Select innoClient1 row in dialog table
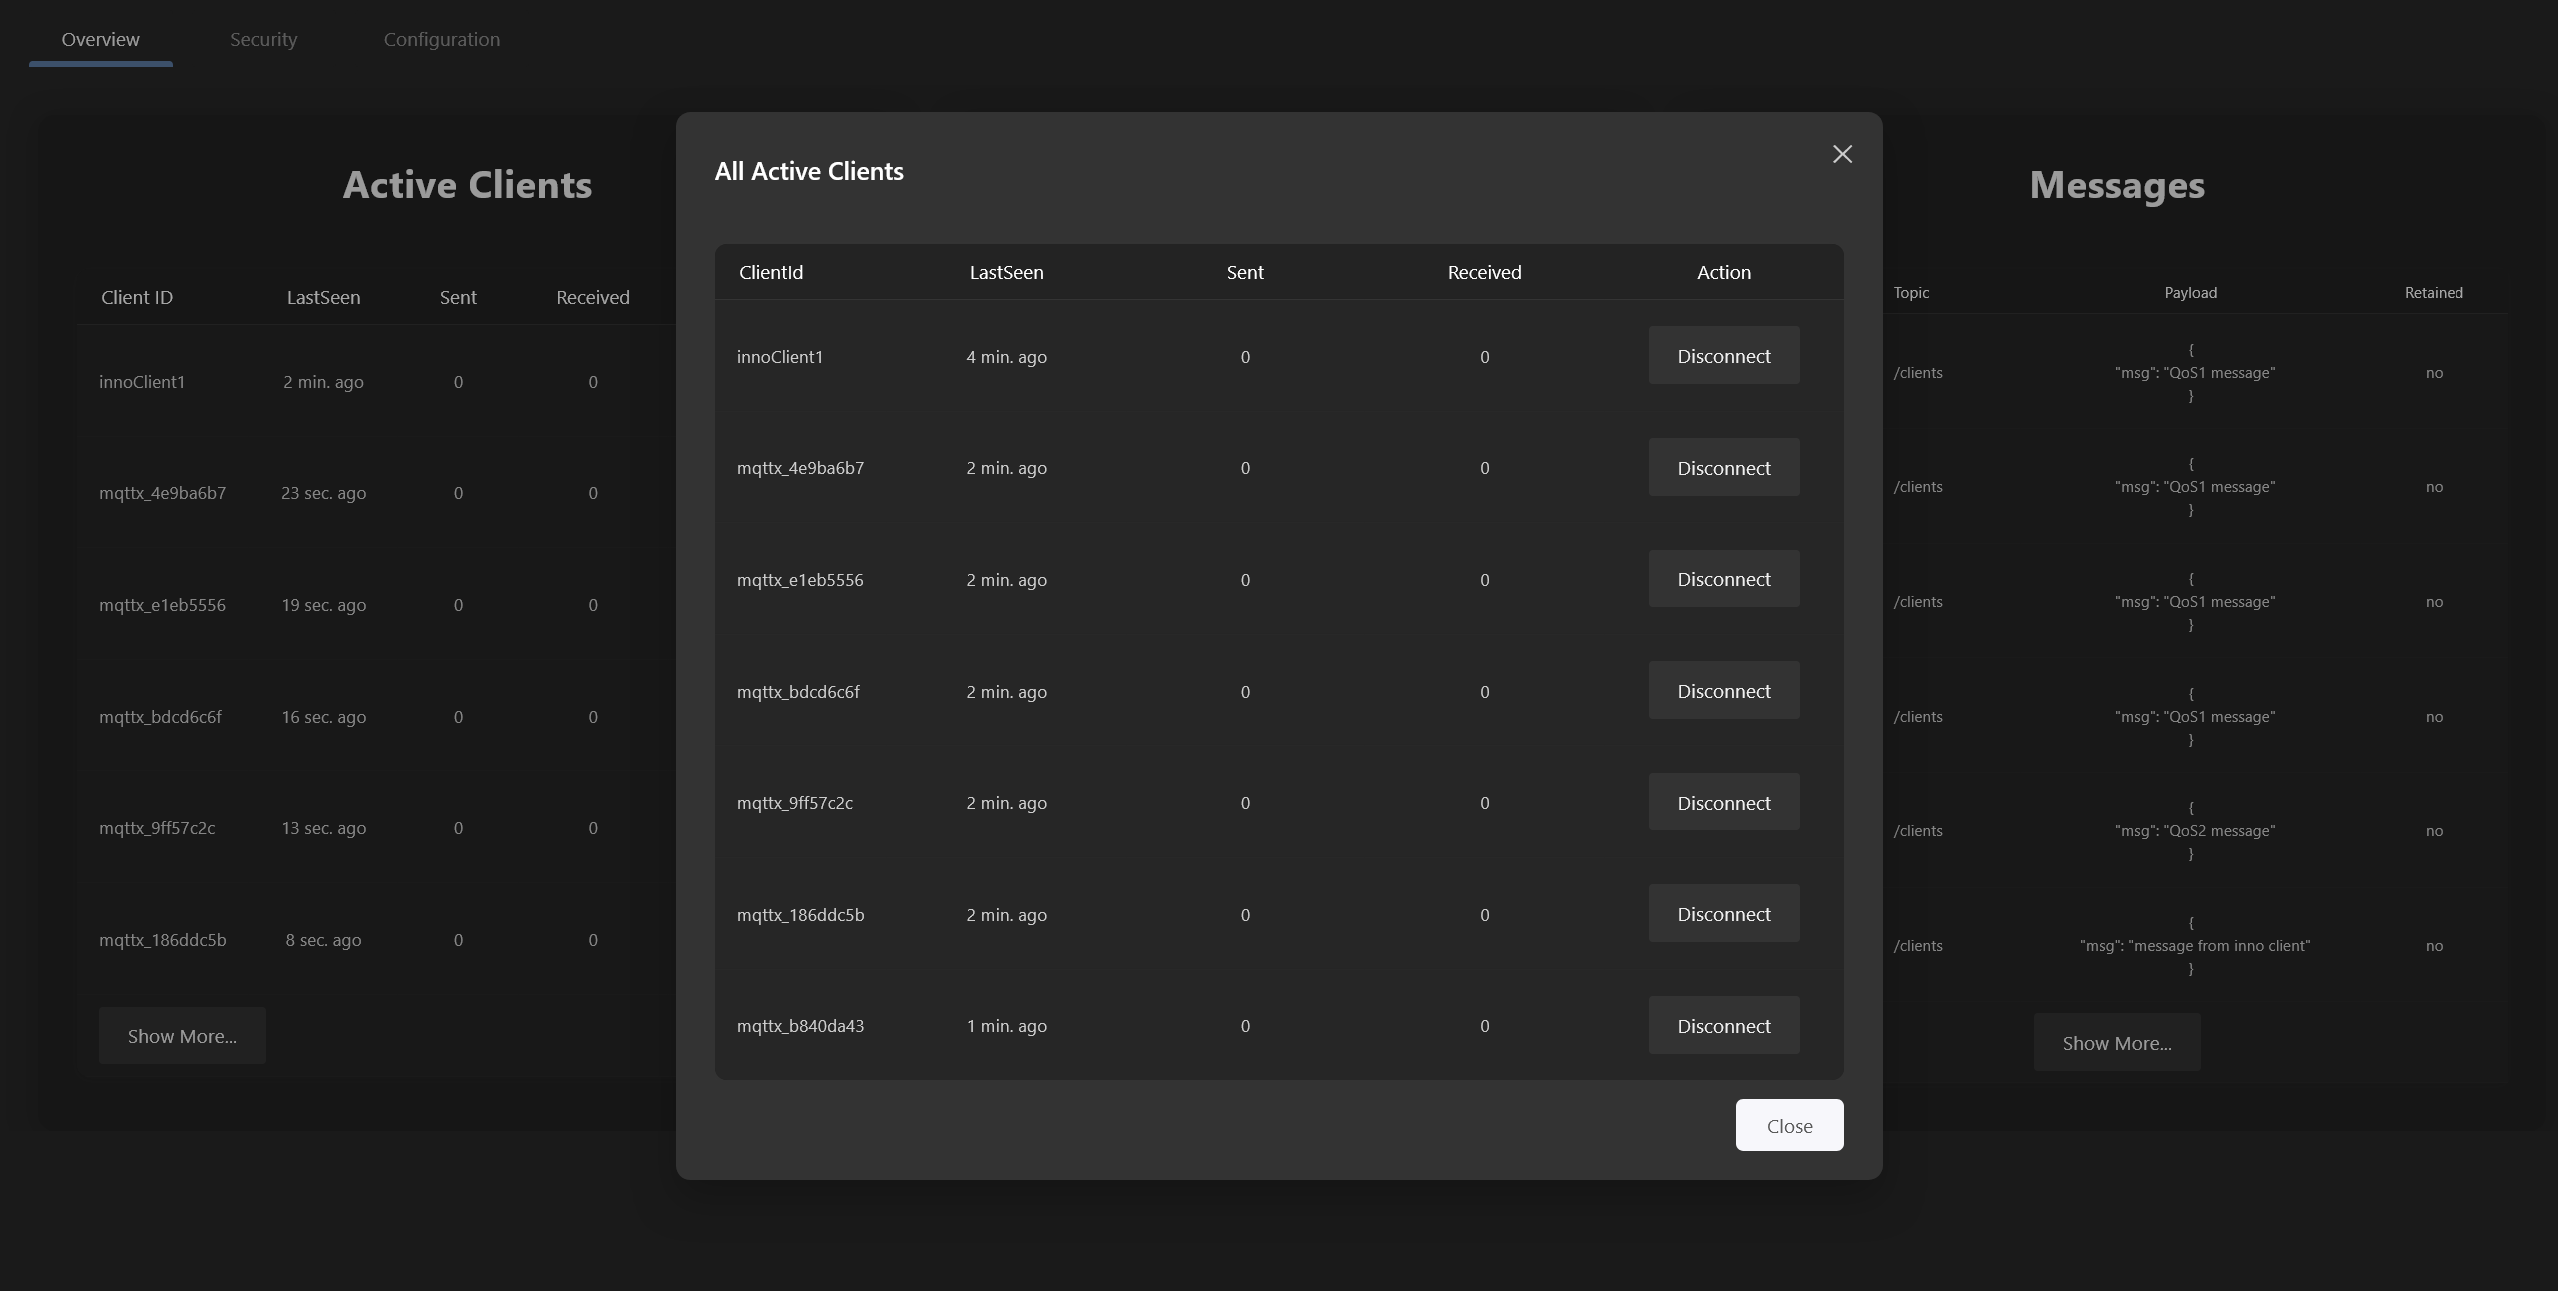Screen dimensions: 2559x1292 (x=779, y=357)
